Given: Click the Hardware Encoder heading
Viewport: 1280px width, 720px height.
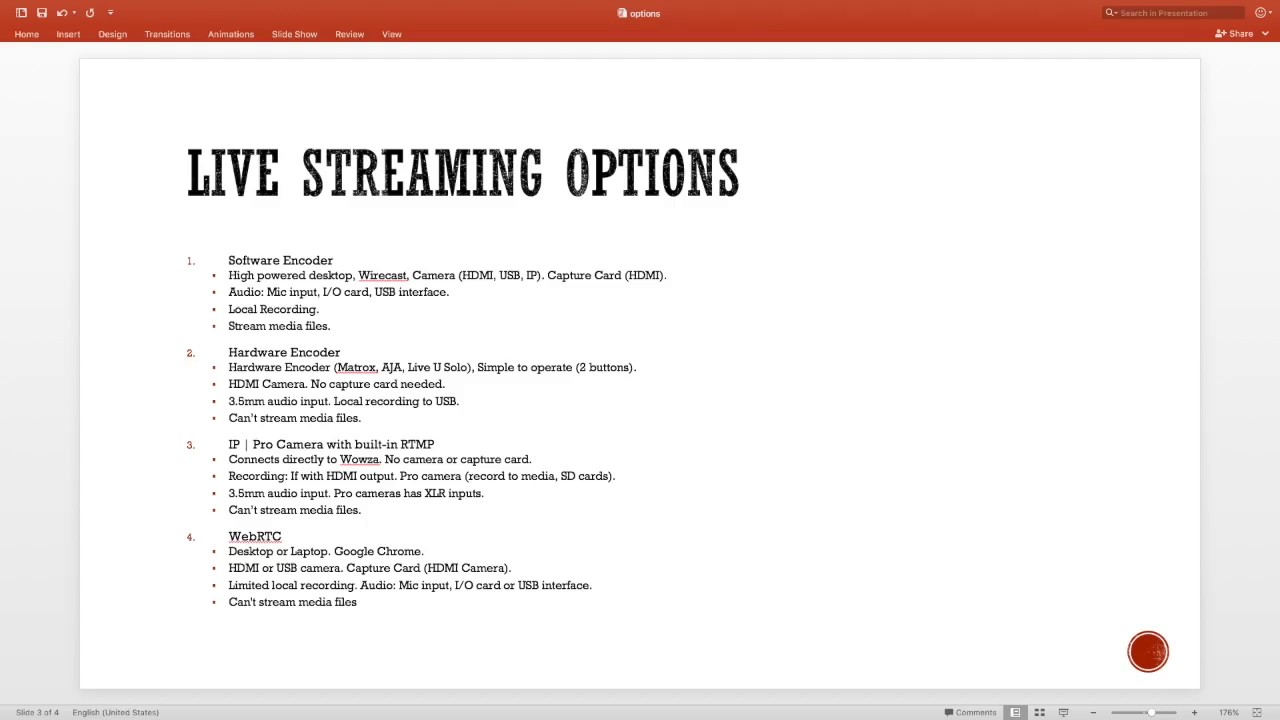Looking at the screenshot, I should click(x=284, y=352).
